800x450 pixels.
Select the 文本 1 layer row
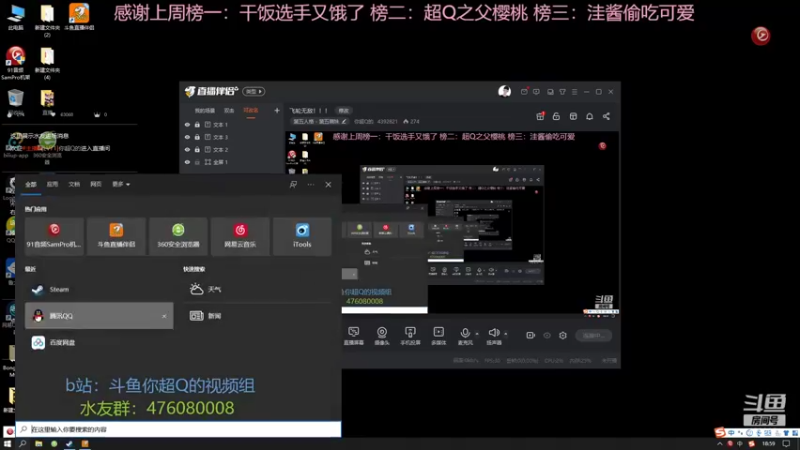231,124
